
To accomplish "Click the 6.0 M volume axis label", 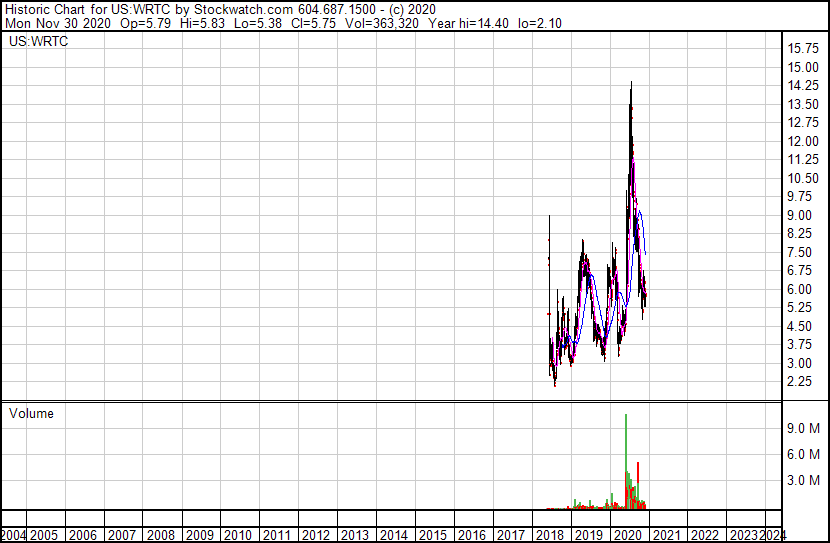I will pyautogui.click(x=804, y=454).
